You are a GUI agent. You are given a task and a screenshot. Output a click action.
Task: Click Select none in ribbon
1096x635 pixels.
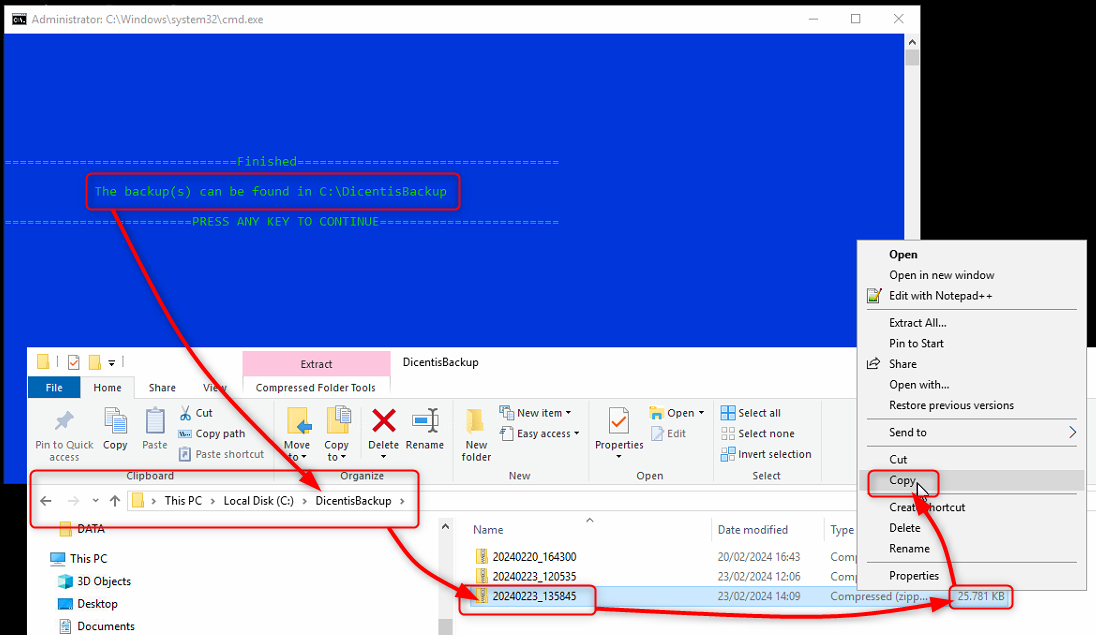pos(758,434)
